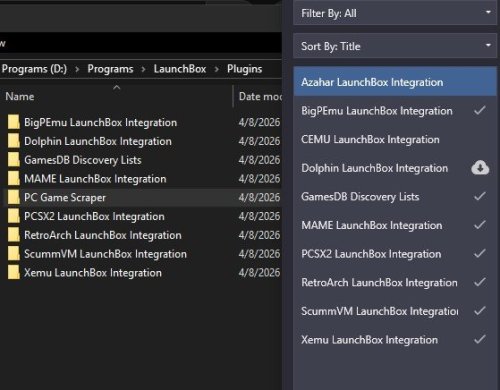
Task: Select Xemu LaunchBox Integration folder in Explorer
Action: [x=93, y=273]
